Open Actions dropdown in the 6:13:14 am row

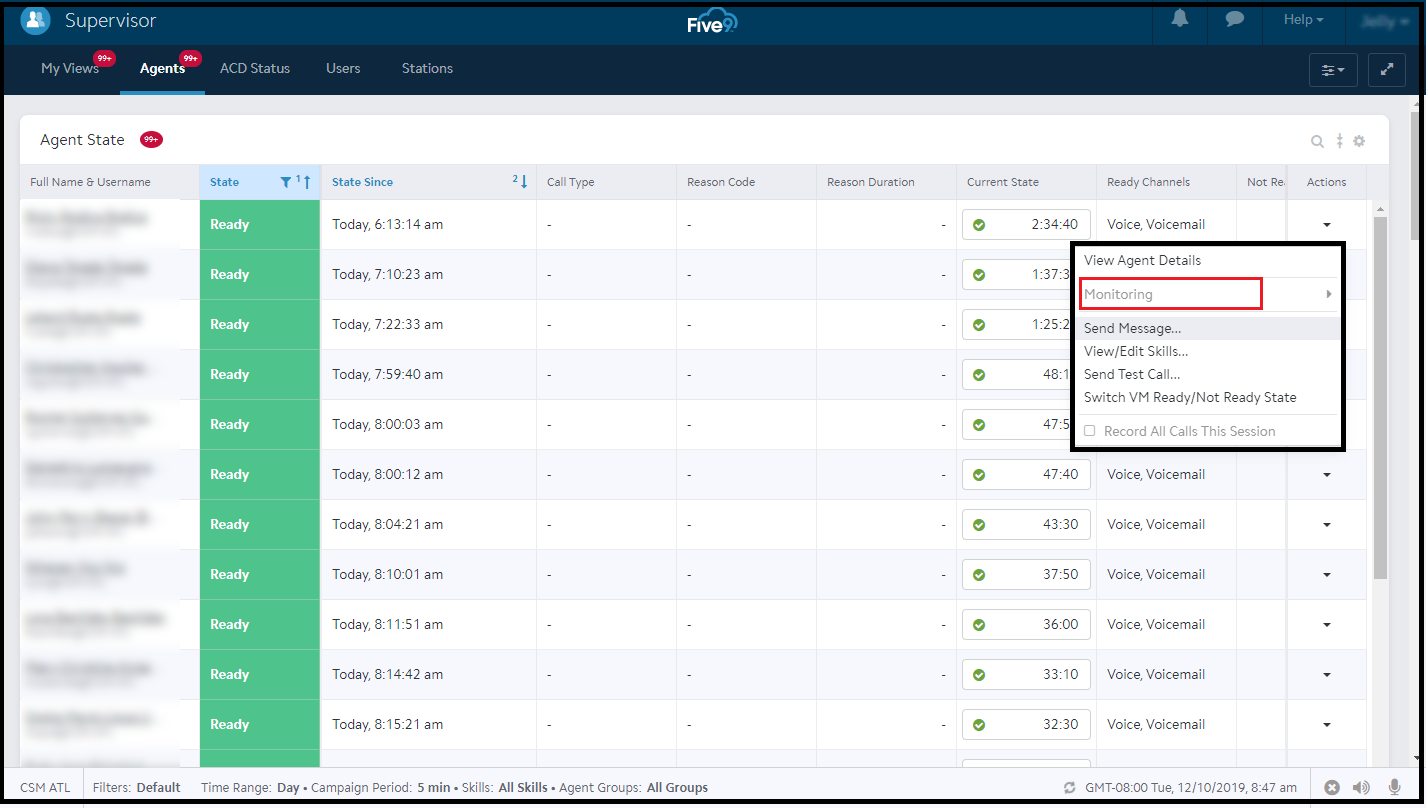[1327, 225]
